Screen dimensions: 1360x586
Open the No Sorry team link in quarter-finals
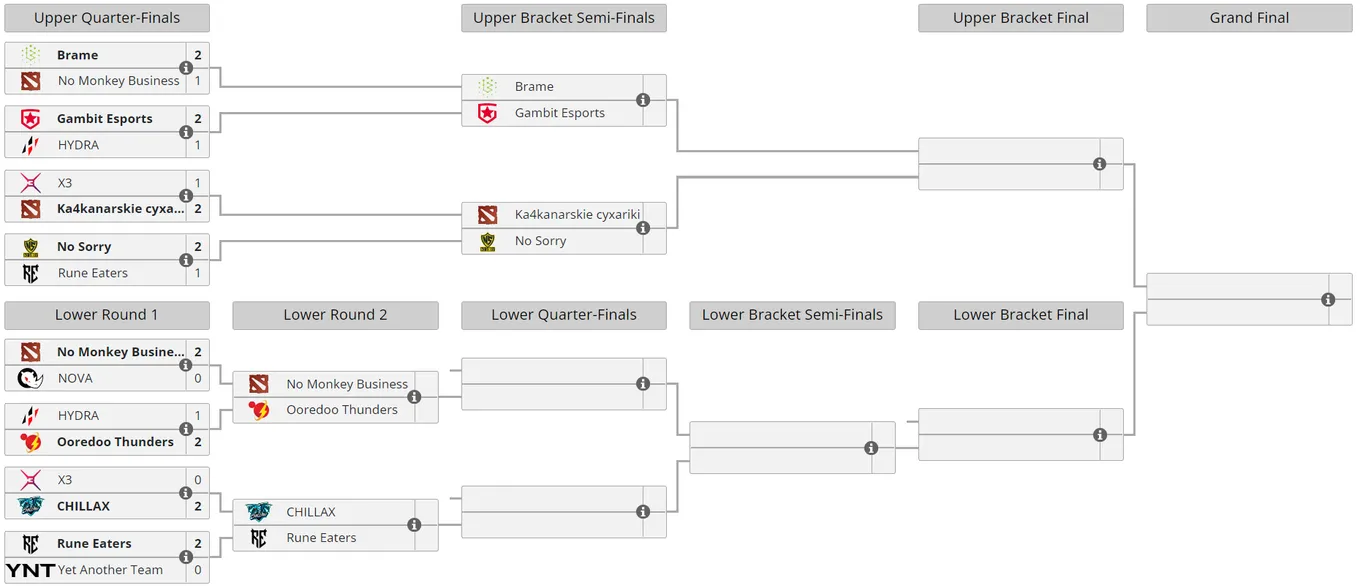click(84, 246)
